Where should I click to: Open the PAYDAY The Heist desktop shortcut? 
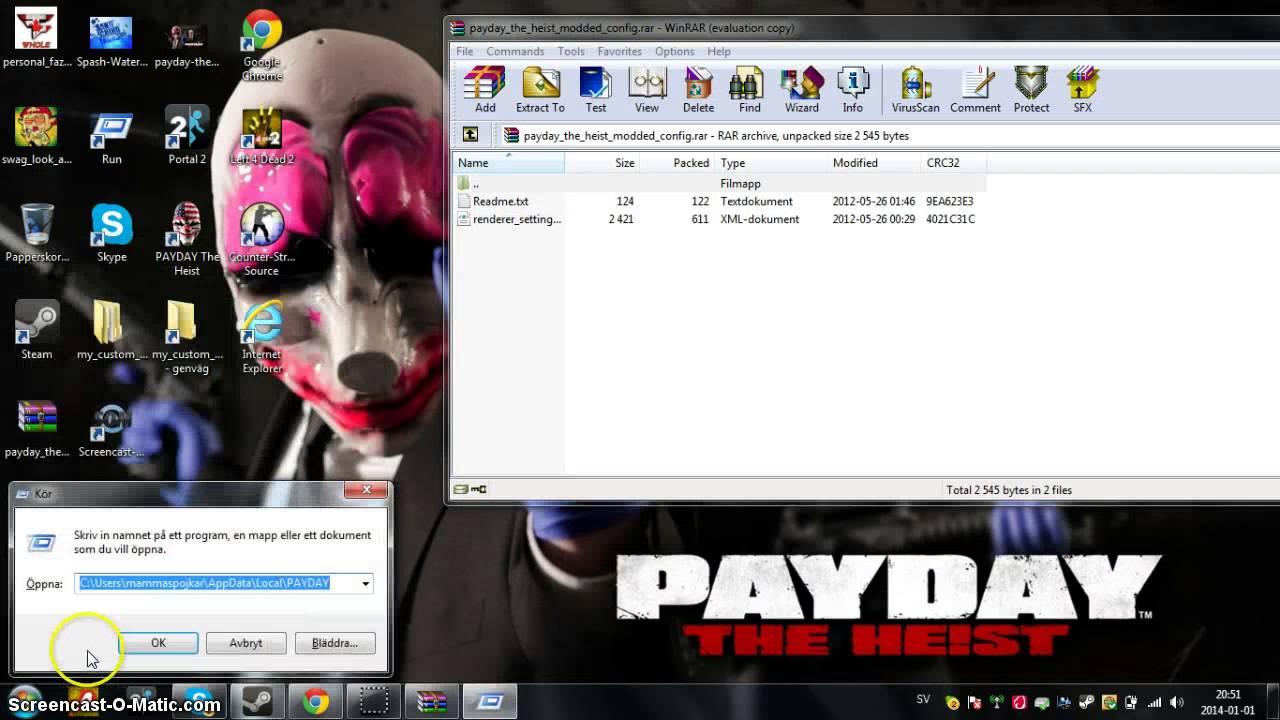(187, 239)
